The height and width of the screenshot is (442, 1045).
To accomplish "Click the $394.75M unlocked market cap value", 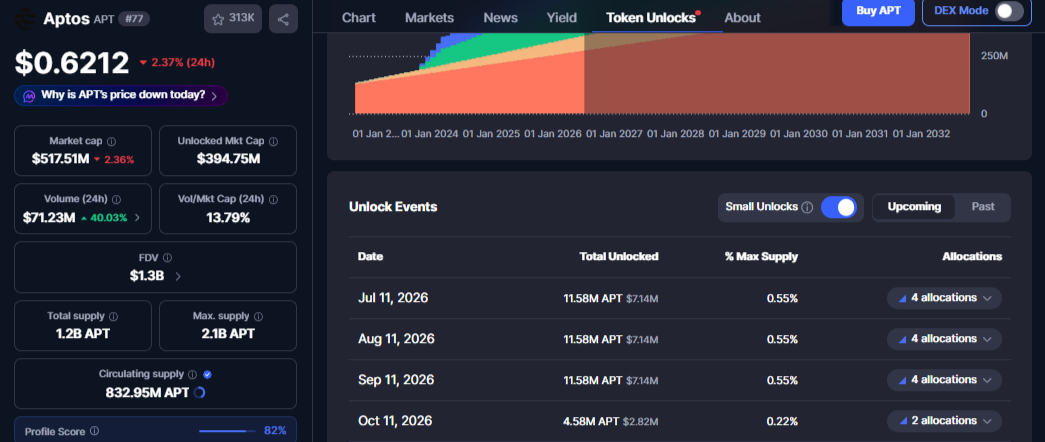I will tap(228, 159).
